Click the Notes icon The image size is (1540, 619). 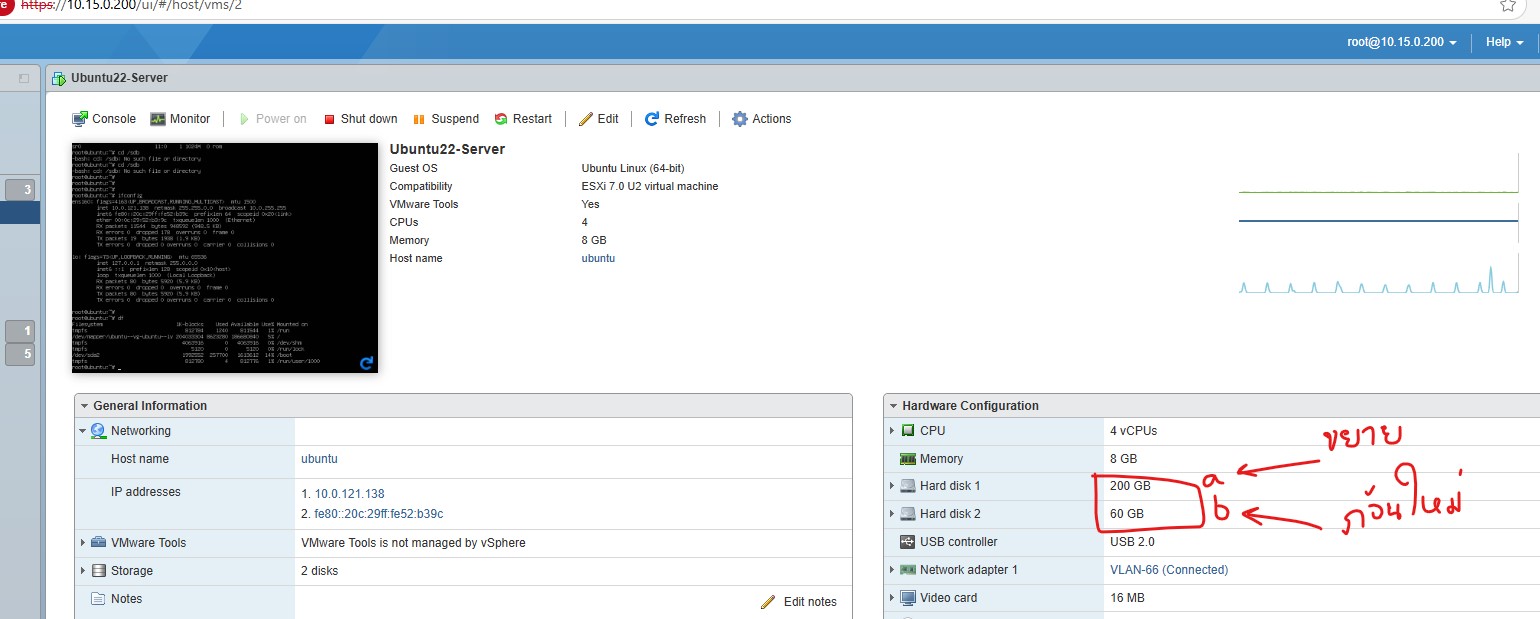[98, 599]
